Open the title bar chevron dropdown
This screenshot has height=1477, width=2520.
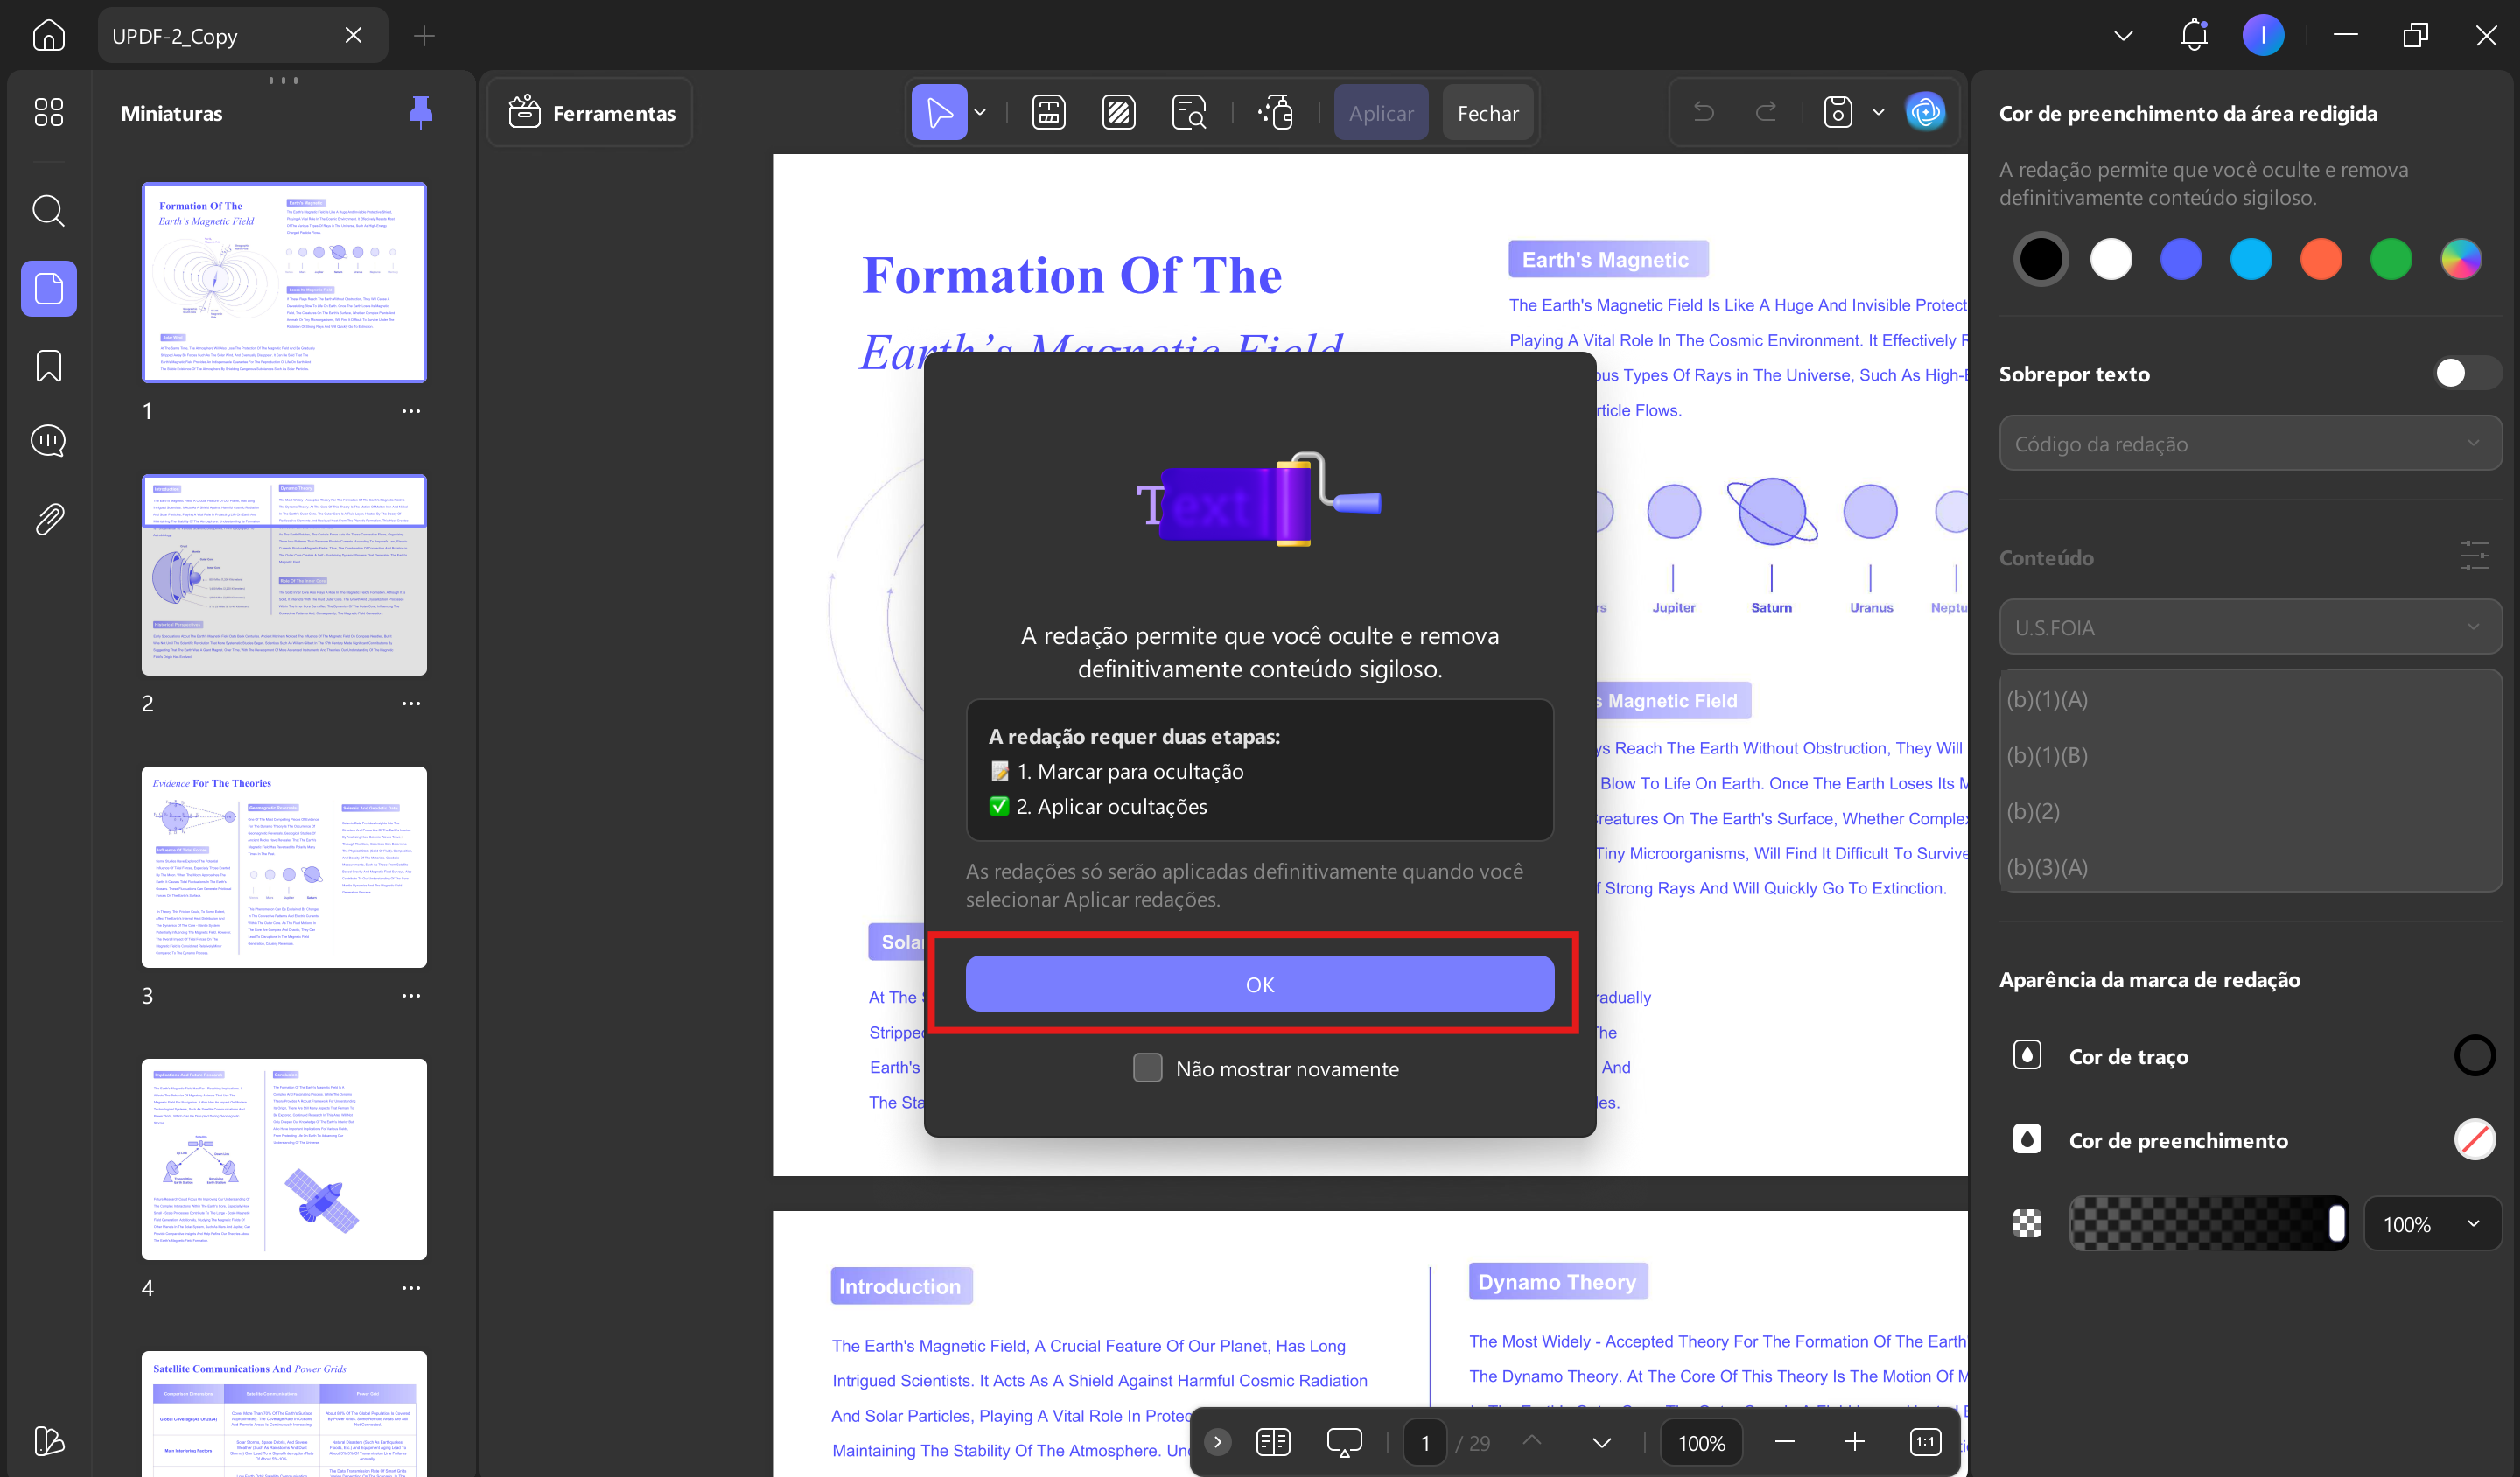2123,35
